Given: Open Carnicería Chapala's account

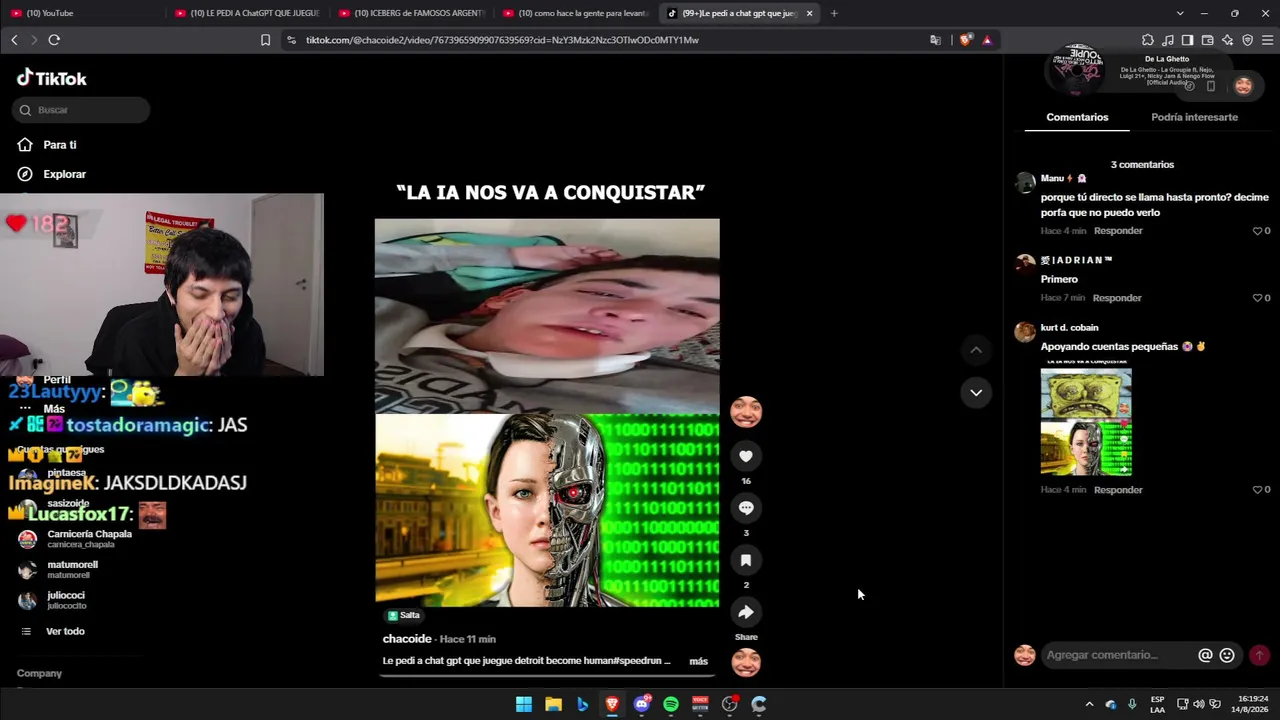Looking at the screenshot, I should coord(75,538).
